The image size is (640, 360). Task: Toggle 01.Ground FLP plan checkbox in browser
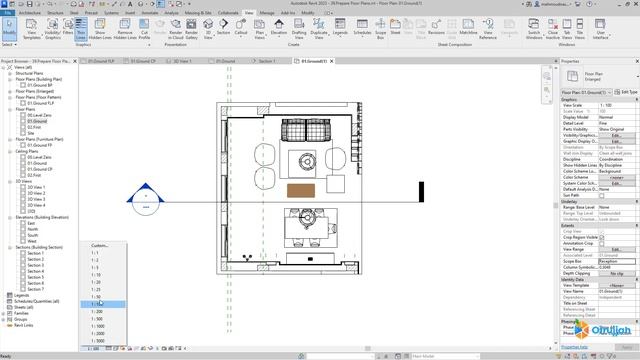(23, 103)
